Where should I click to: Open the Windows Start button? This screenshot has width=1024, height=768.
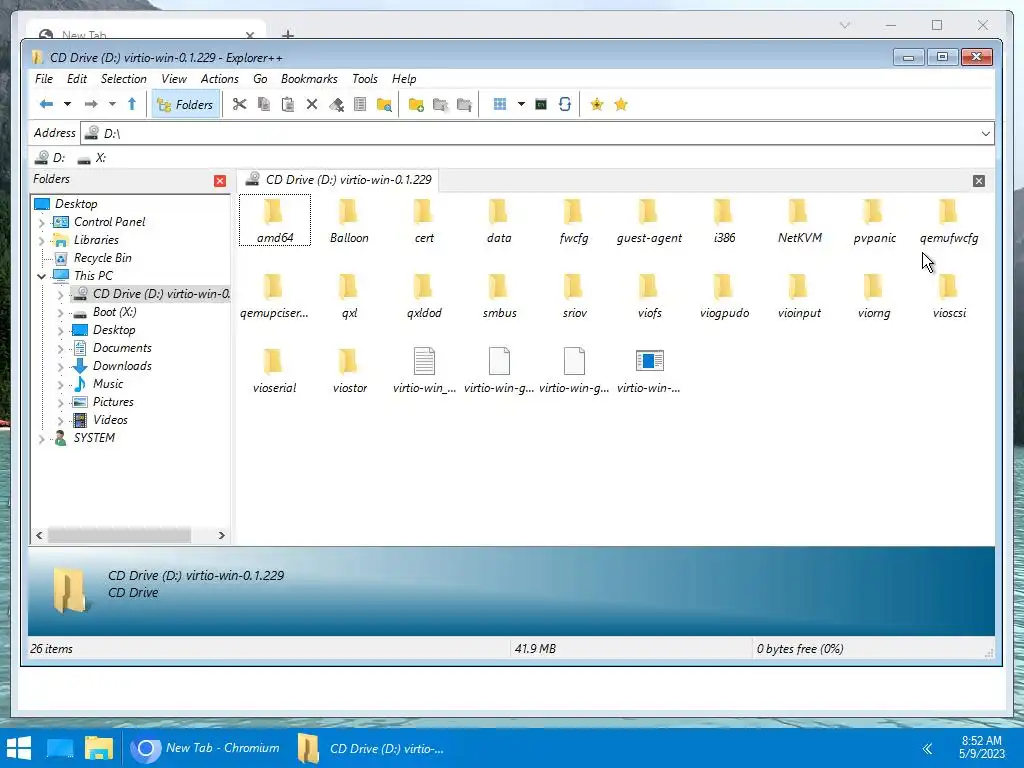point(19,748)
